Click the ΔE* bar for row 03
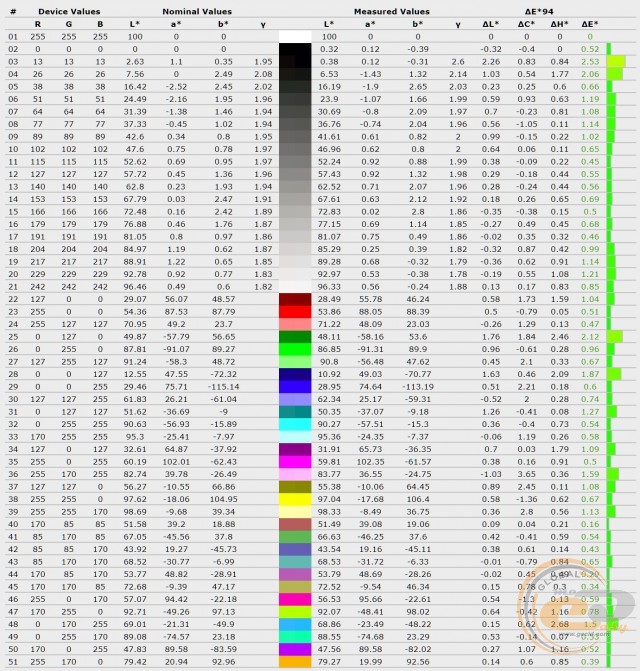This screenshot has height=671, width=640. (x=616, y=62)
